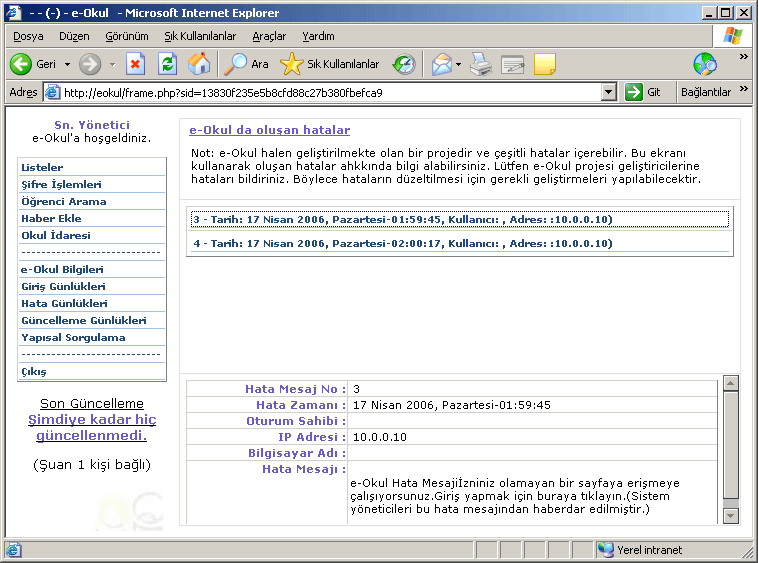
Task: Open the Yardım menu
Action: coord(318,36)
